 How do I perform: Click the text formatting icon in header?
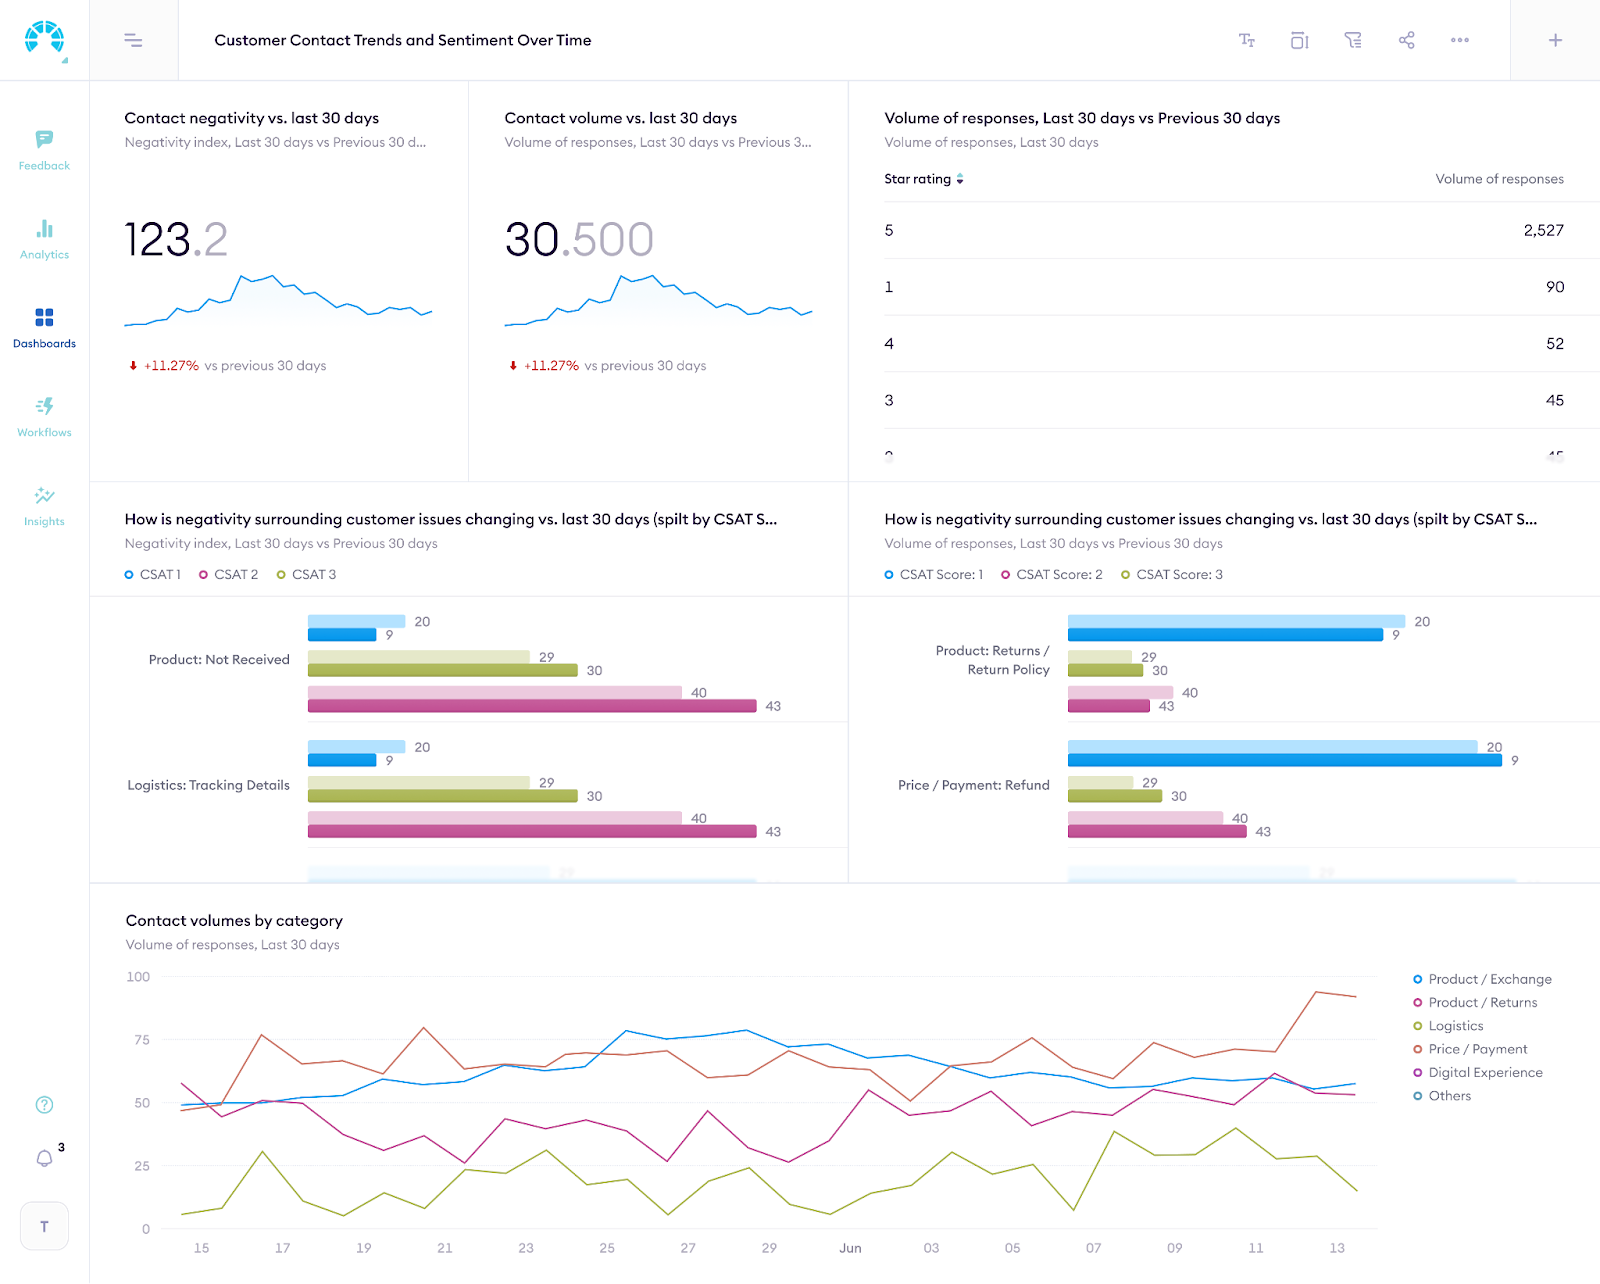[1247, 40]
